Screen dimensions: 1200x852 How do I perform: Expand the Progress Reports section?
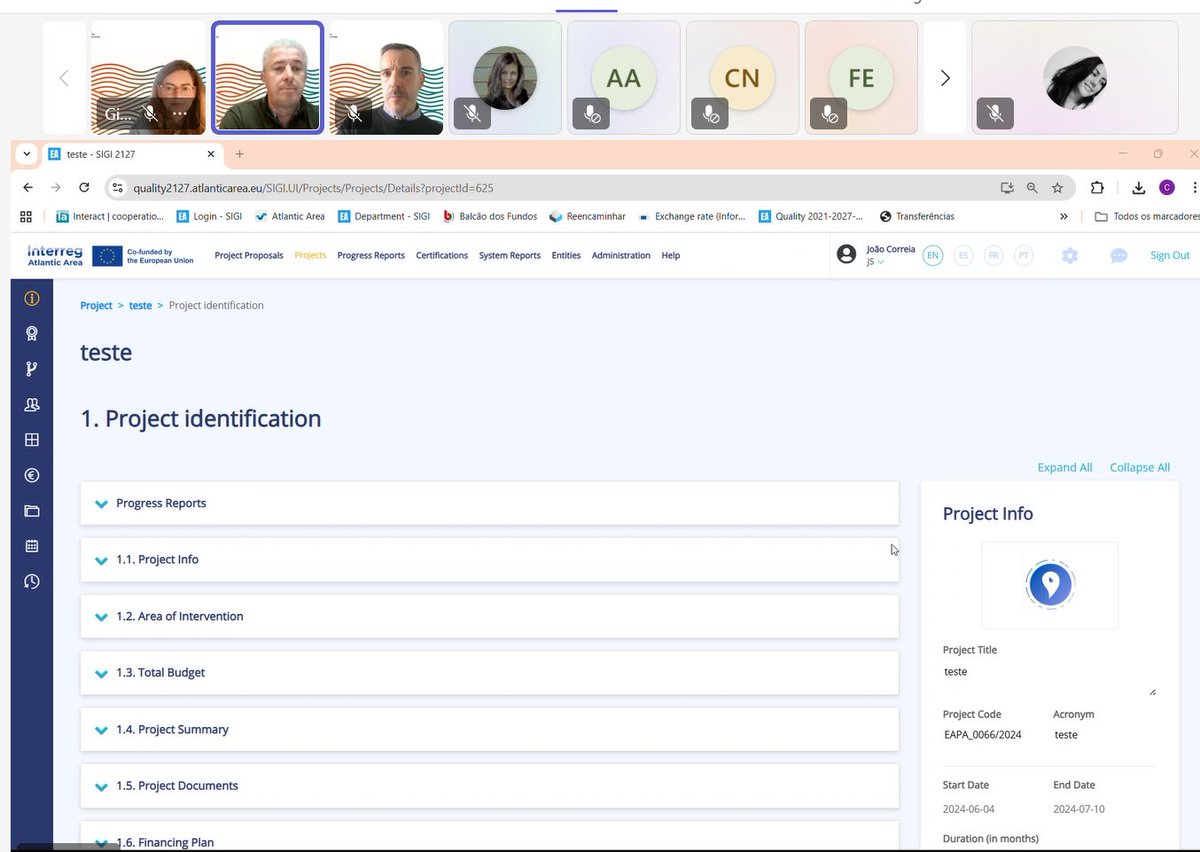(x=490, y=503)
